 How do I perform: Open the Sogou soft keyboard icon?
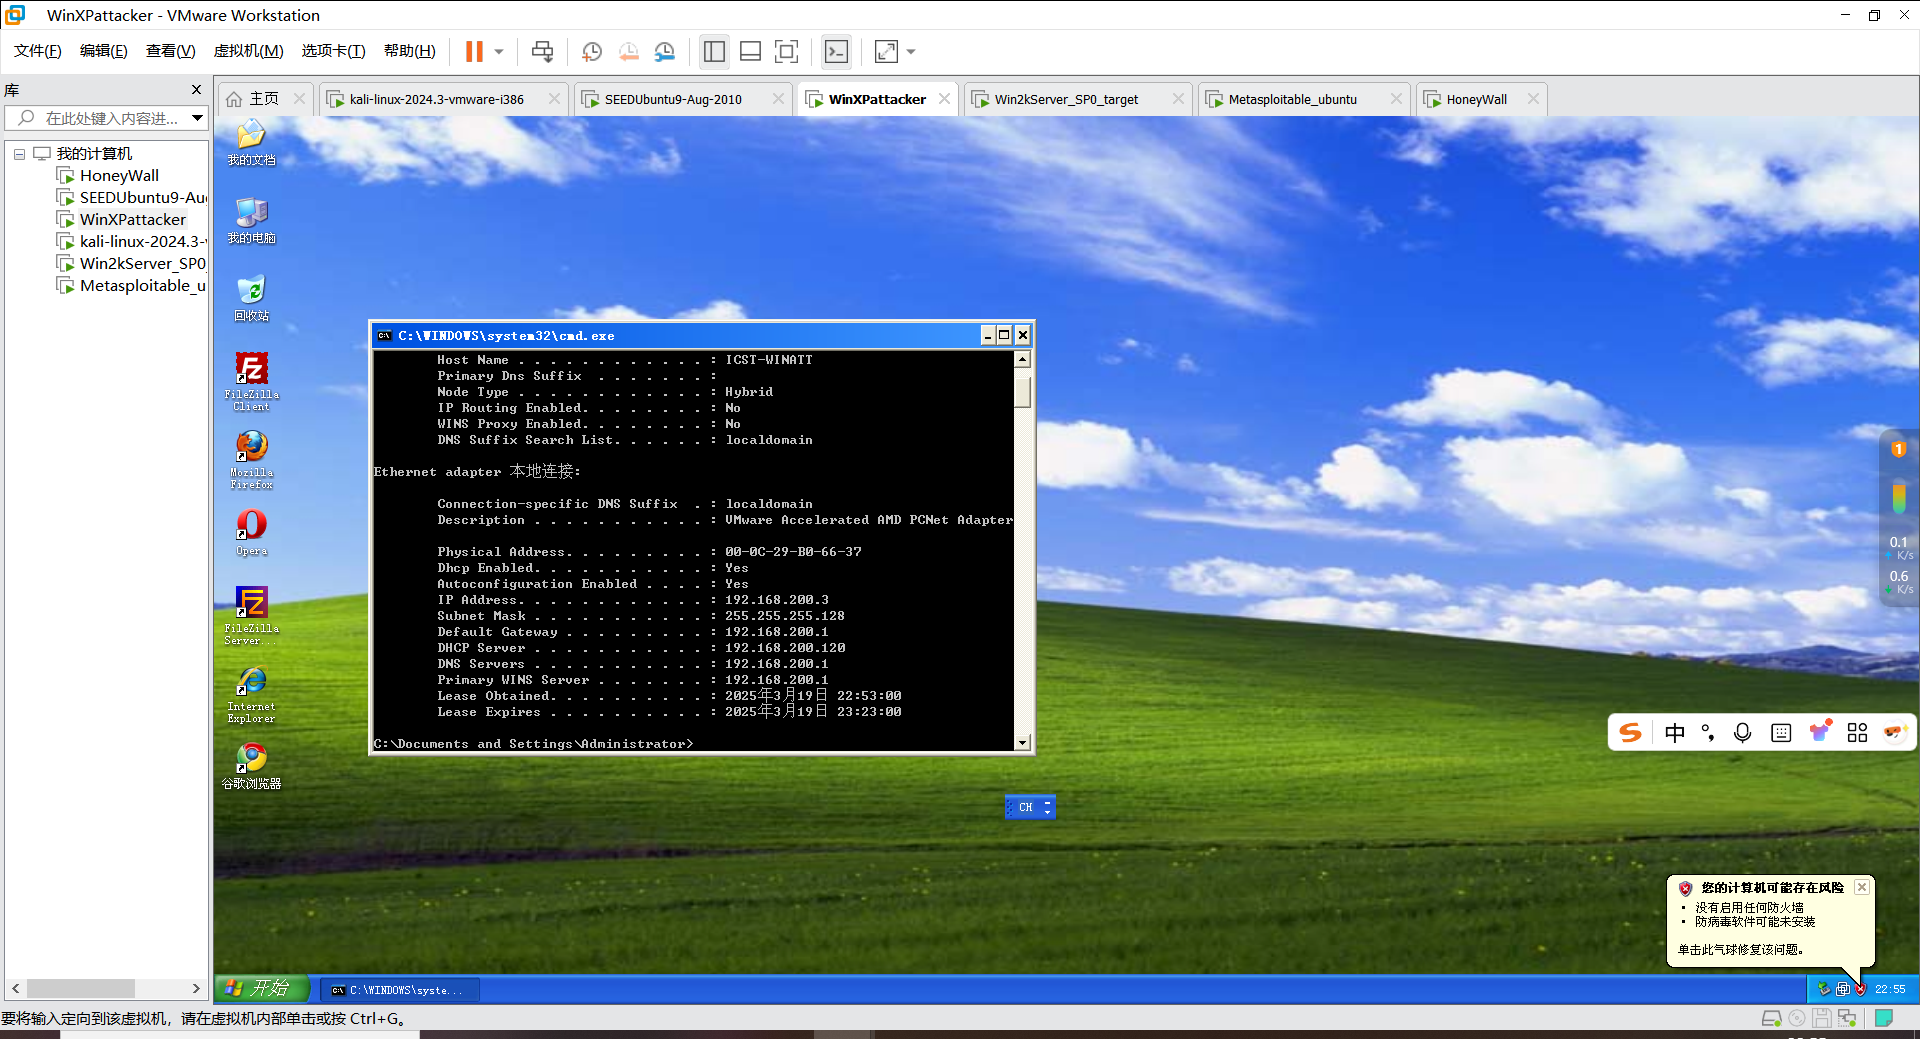click(x=1781, y=733)
